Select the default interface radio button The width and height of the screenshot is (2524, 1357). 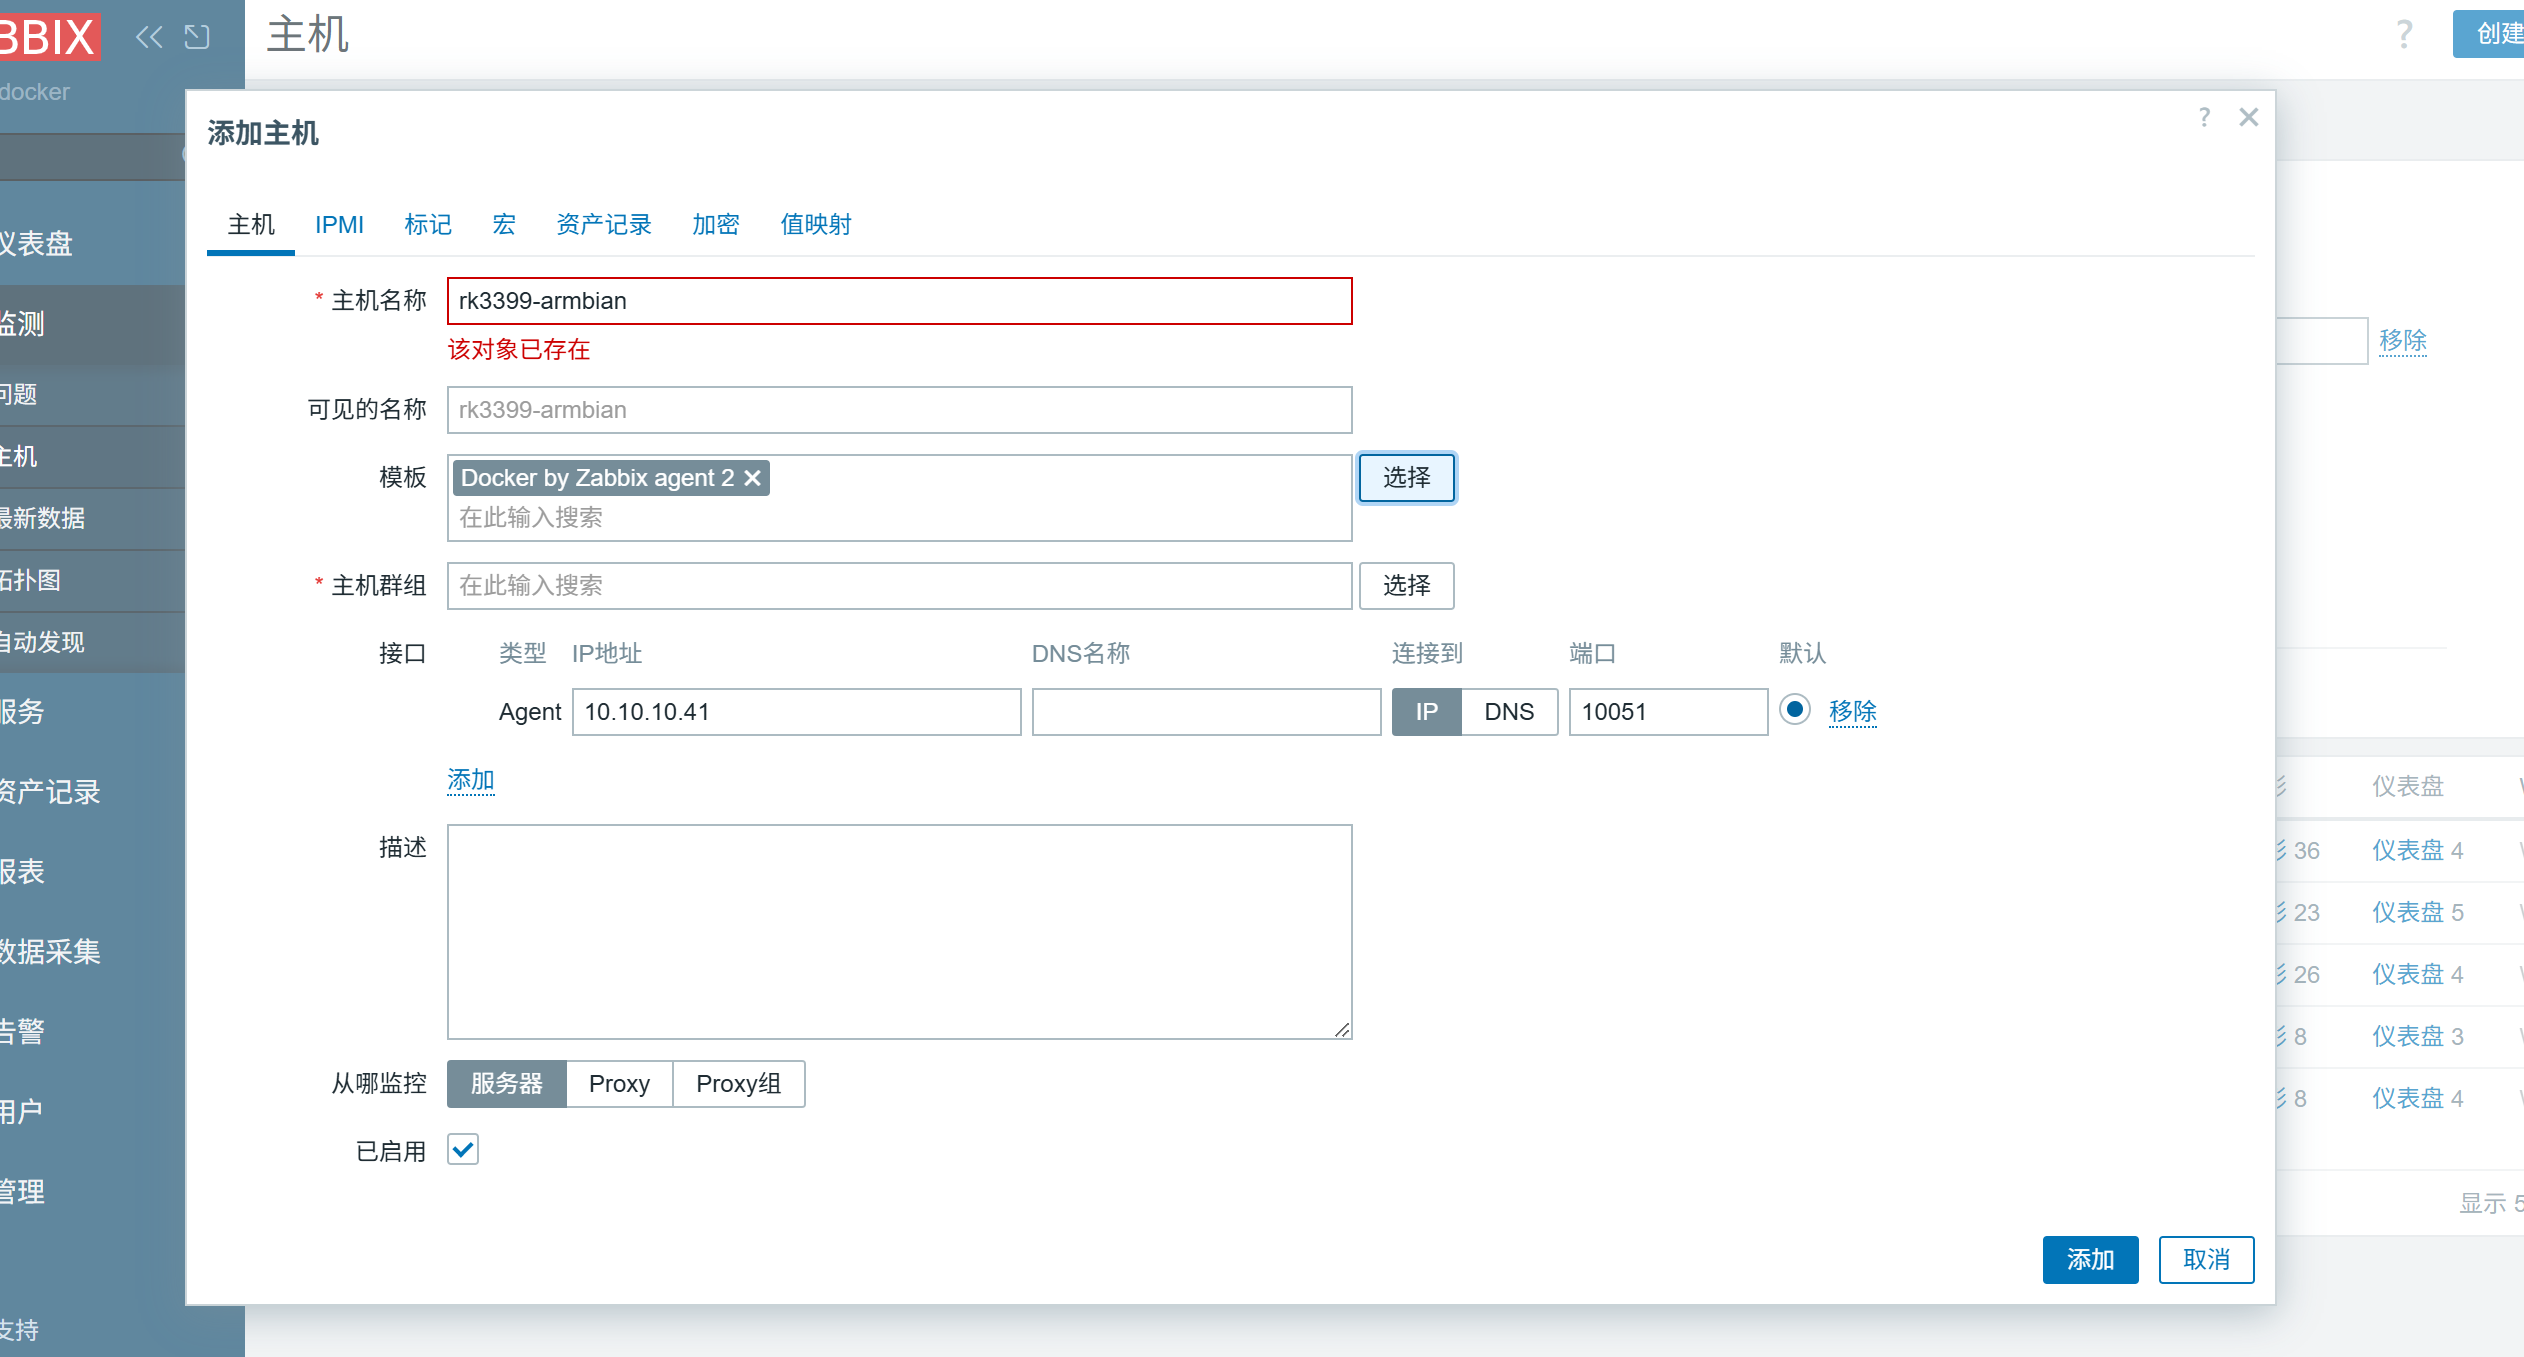click(1795, 710)
